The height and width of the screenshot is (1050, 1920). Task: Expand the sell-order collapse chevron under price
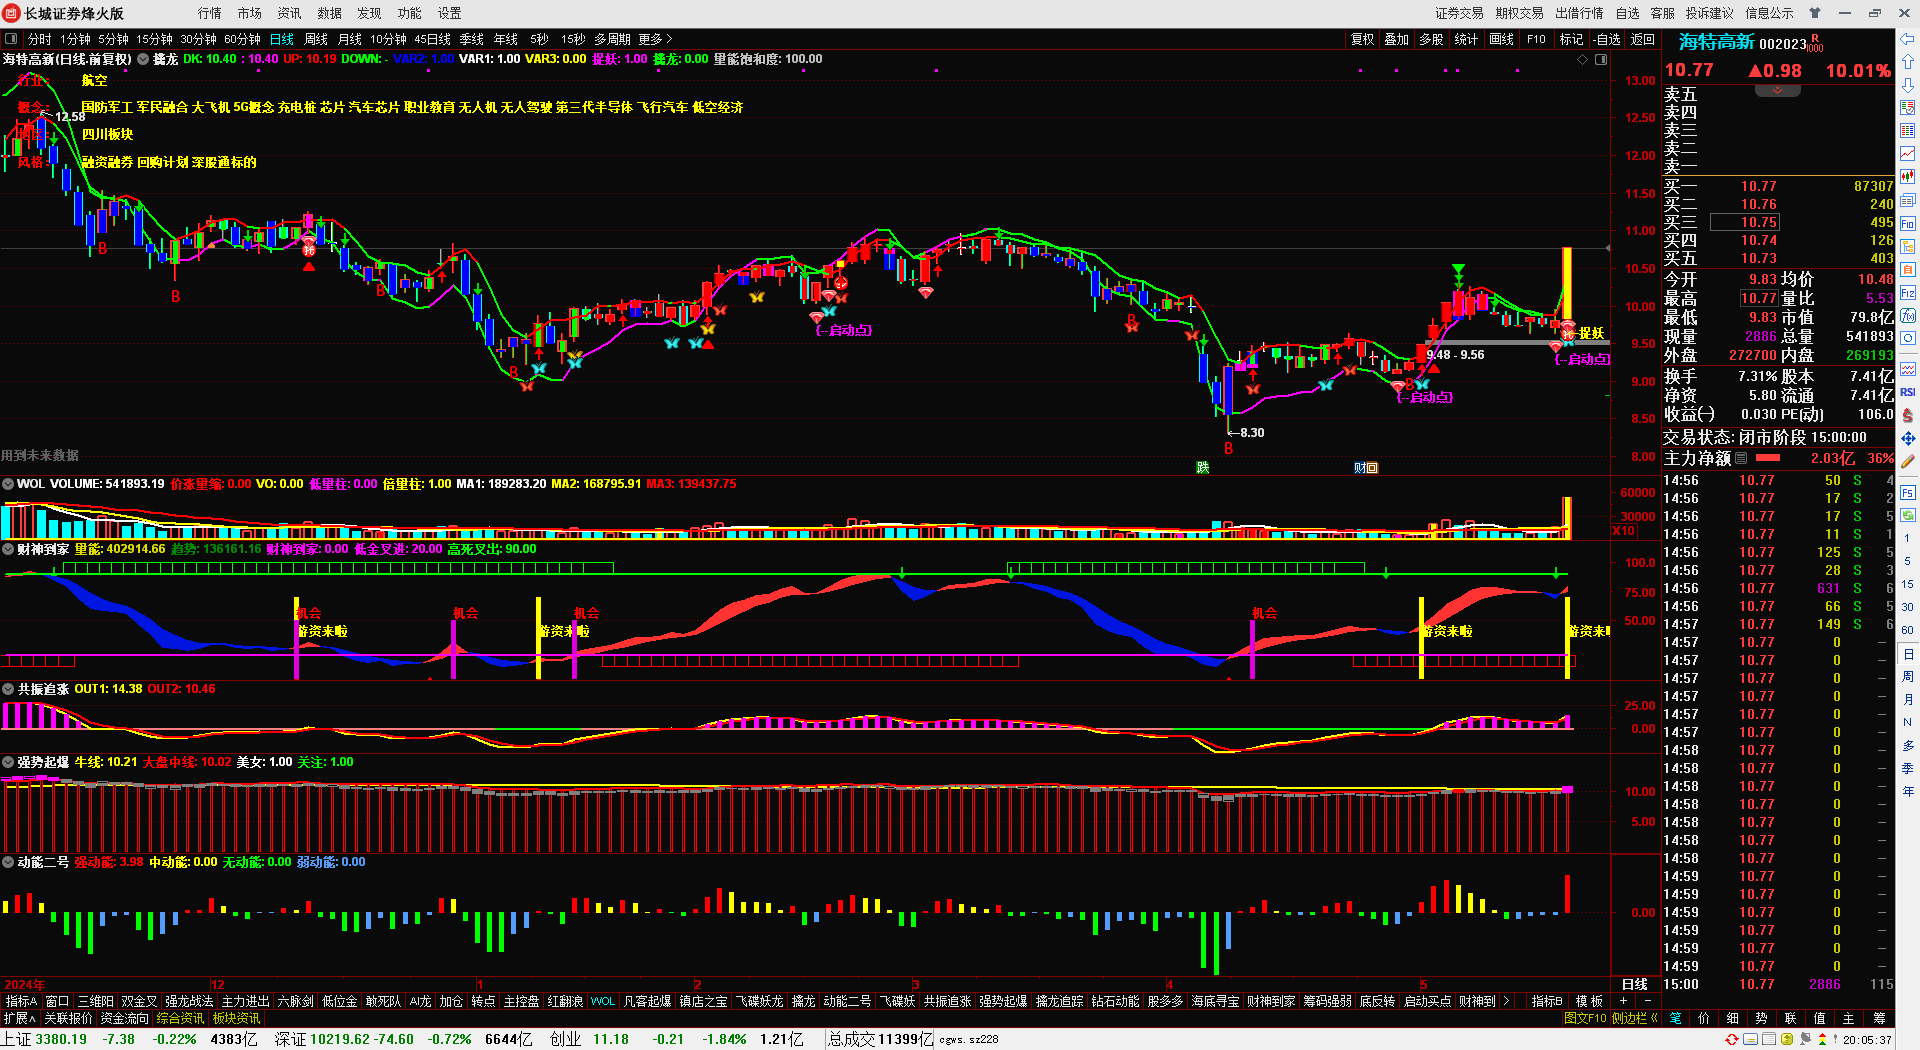pos(1777,90)
